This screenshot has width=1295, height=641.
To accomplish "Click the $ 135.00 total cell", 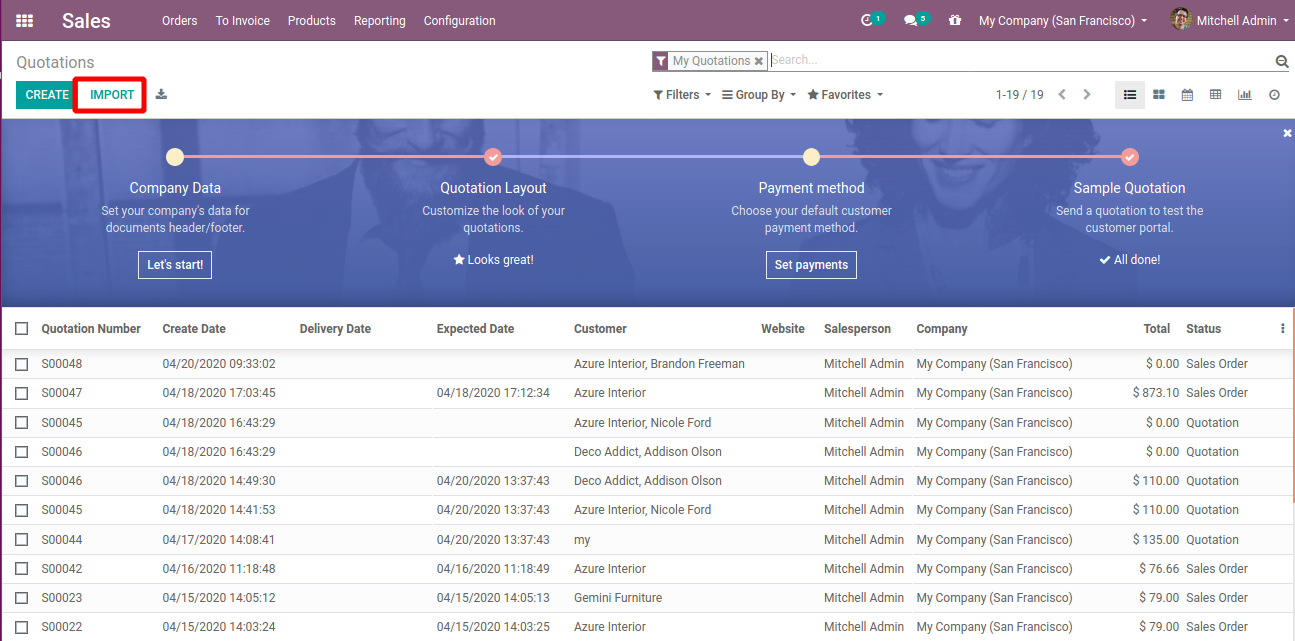I will [1155, 540].
